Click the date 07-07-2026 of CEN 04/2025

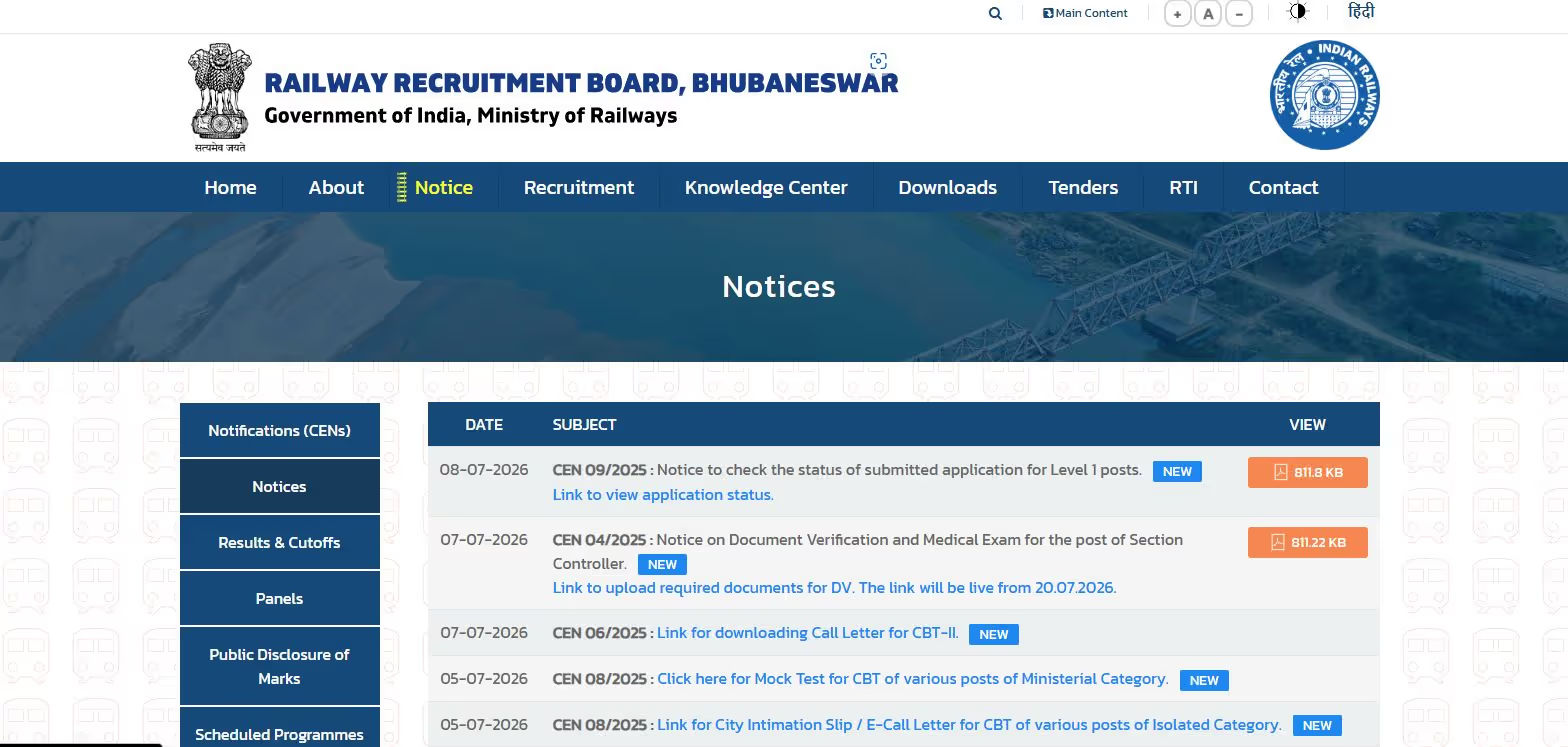(x=484, y=540)
